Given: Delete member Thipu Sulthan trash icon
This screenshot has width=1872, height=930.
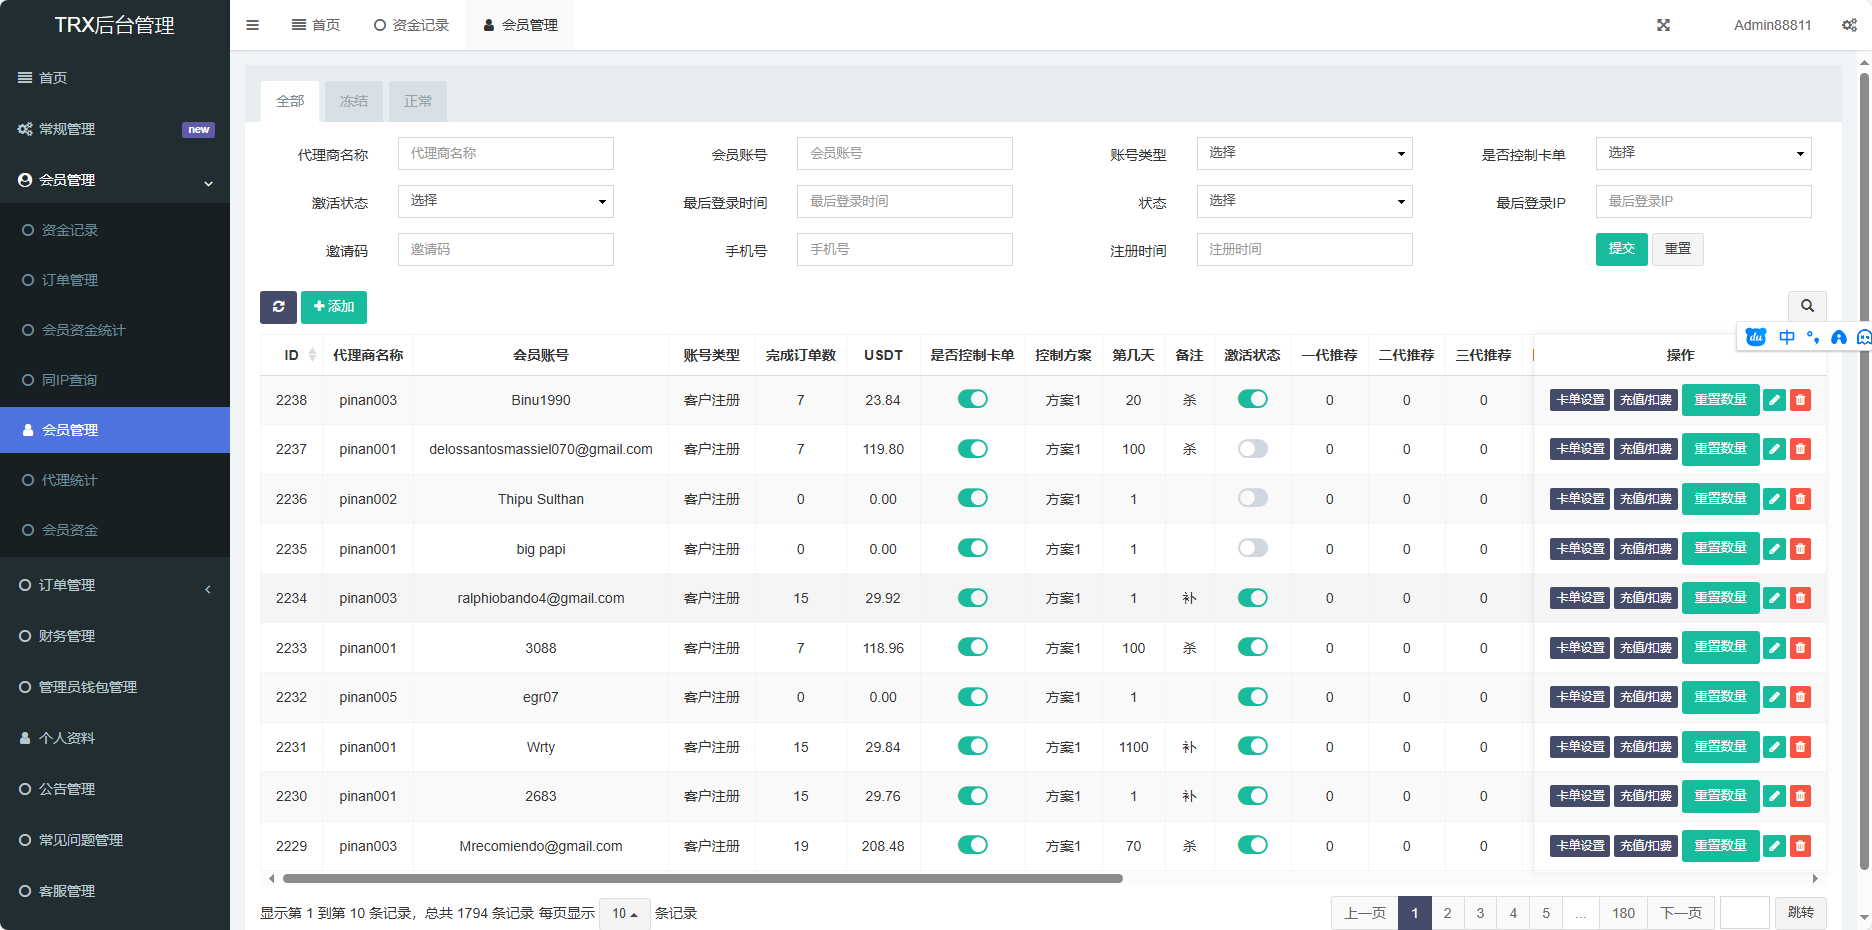Looking at the screenshot, I should (1800, 499).
